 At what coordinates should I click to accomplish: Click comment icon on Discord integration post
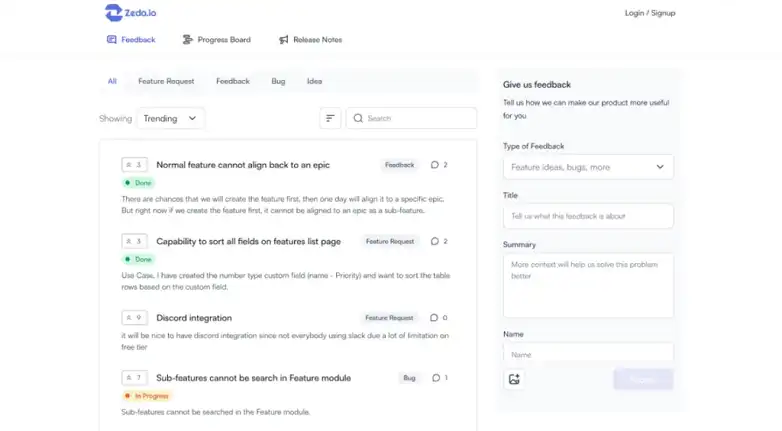[435, 318]
